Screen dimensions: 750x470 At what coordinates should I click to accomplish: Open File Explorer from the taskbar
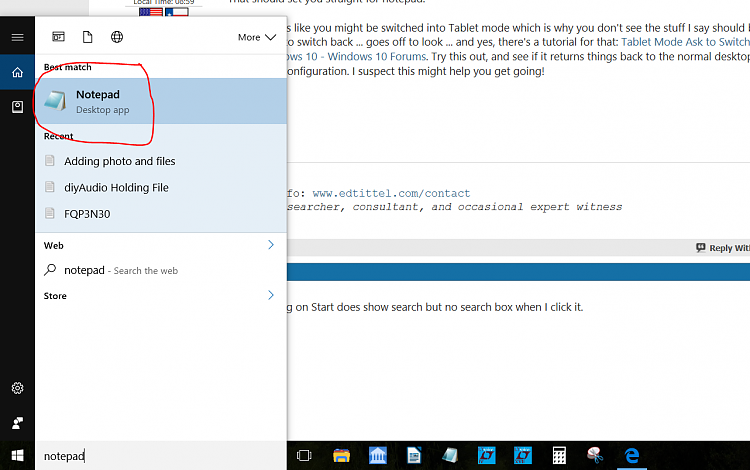coord(342,456)
